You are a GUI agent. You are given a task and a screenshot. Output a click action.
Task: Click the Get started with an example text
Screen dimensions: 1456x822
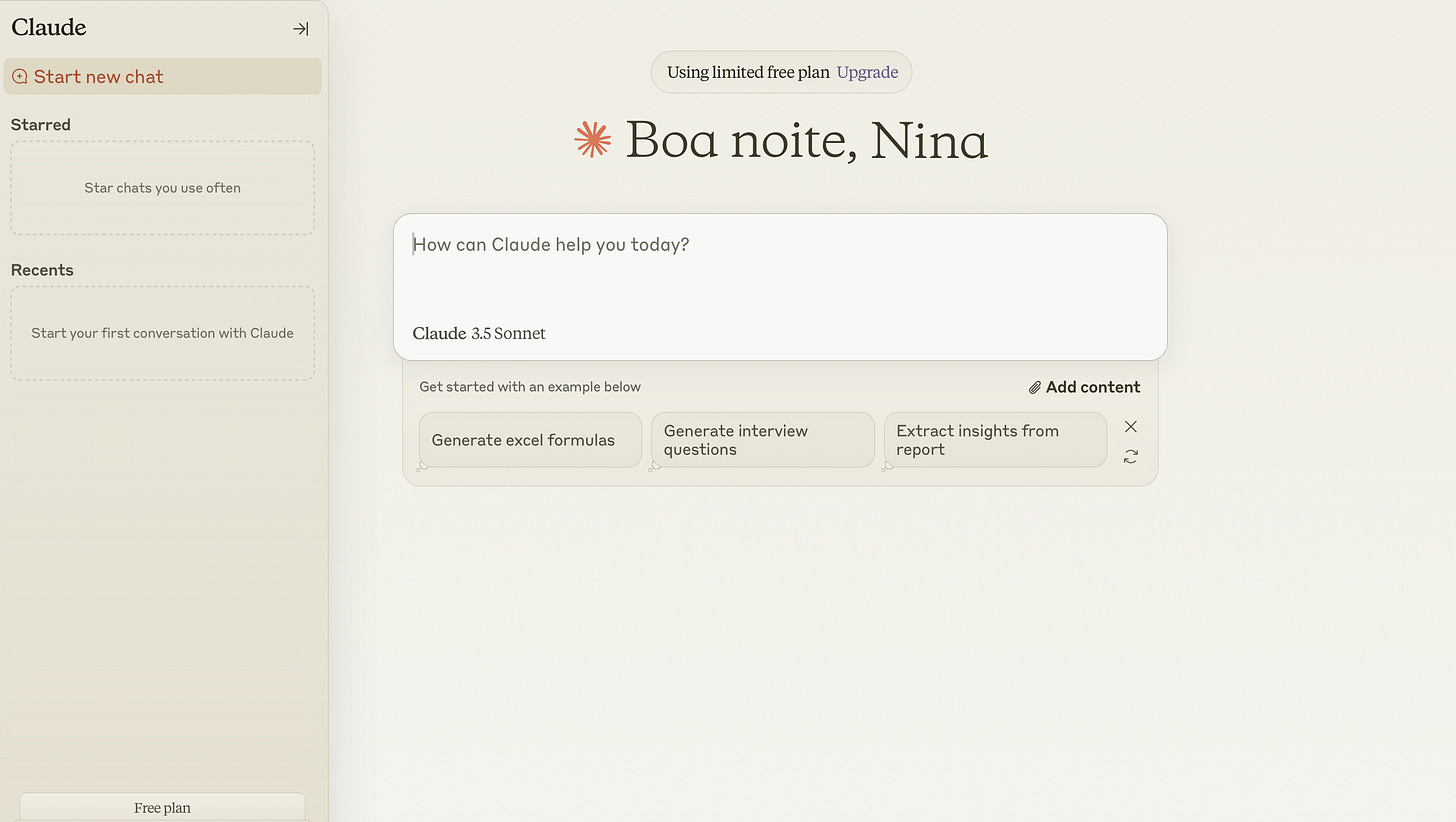(x=530, y=387)
